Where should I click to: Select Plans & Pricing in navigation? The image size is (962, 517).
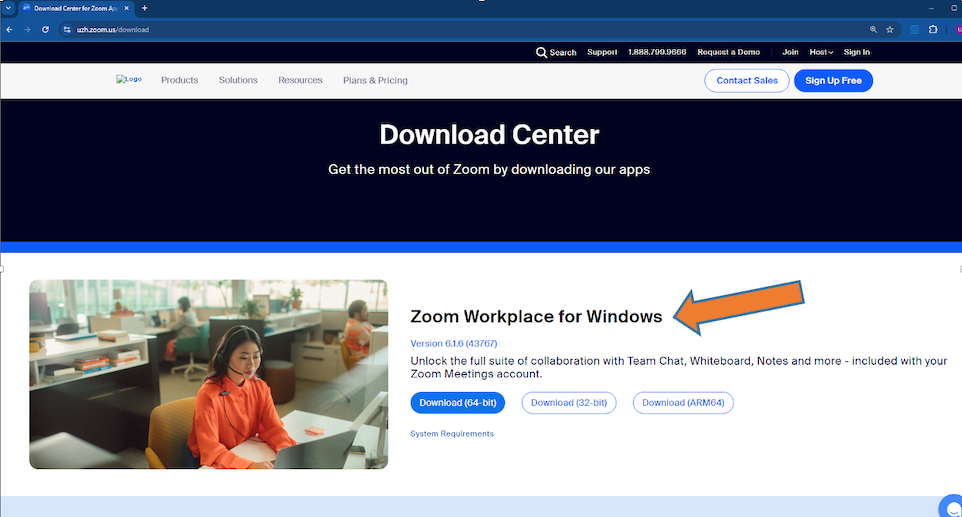pos(375,80)
